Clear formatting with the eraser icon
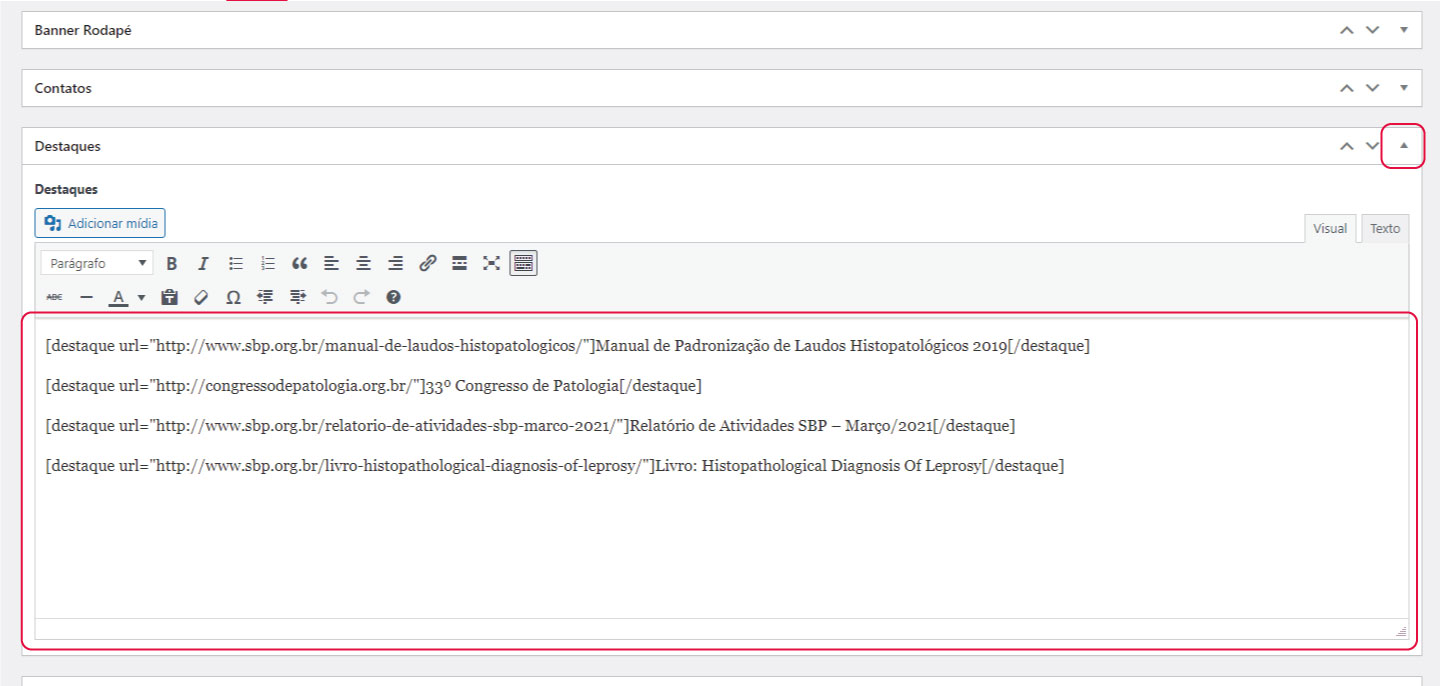 click(201, 297)
